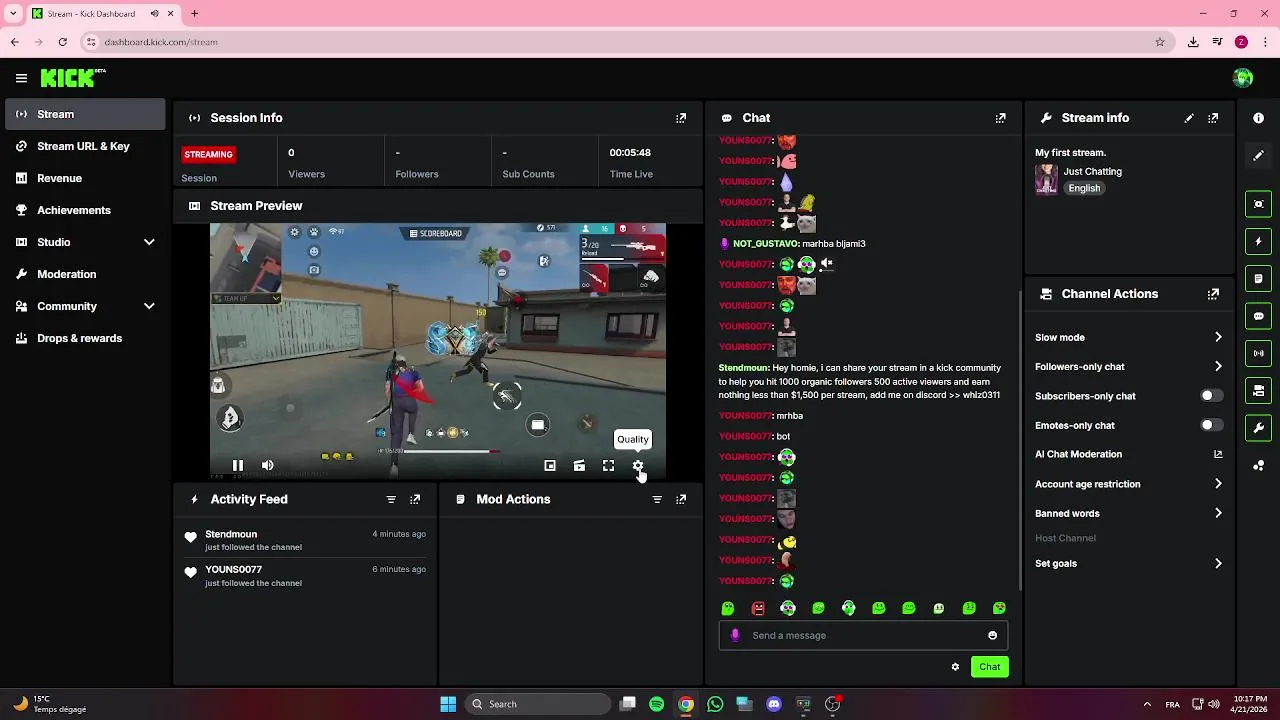The height and width of the screenshot is (720, 1280).
Task: Toggle Mod Actions panel via note icon
Action: (x=1258, y=278)
